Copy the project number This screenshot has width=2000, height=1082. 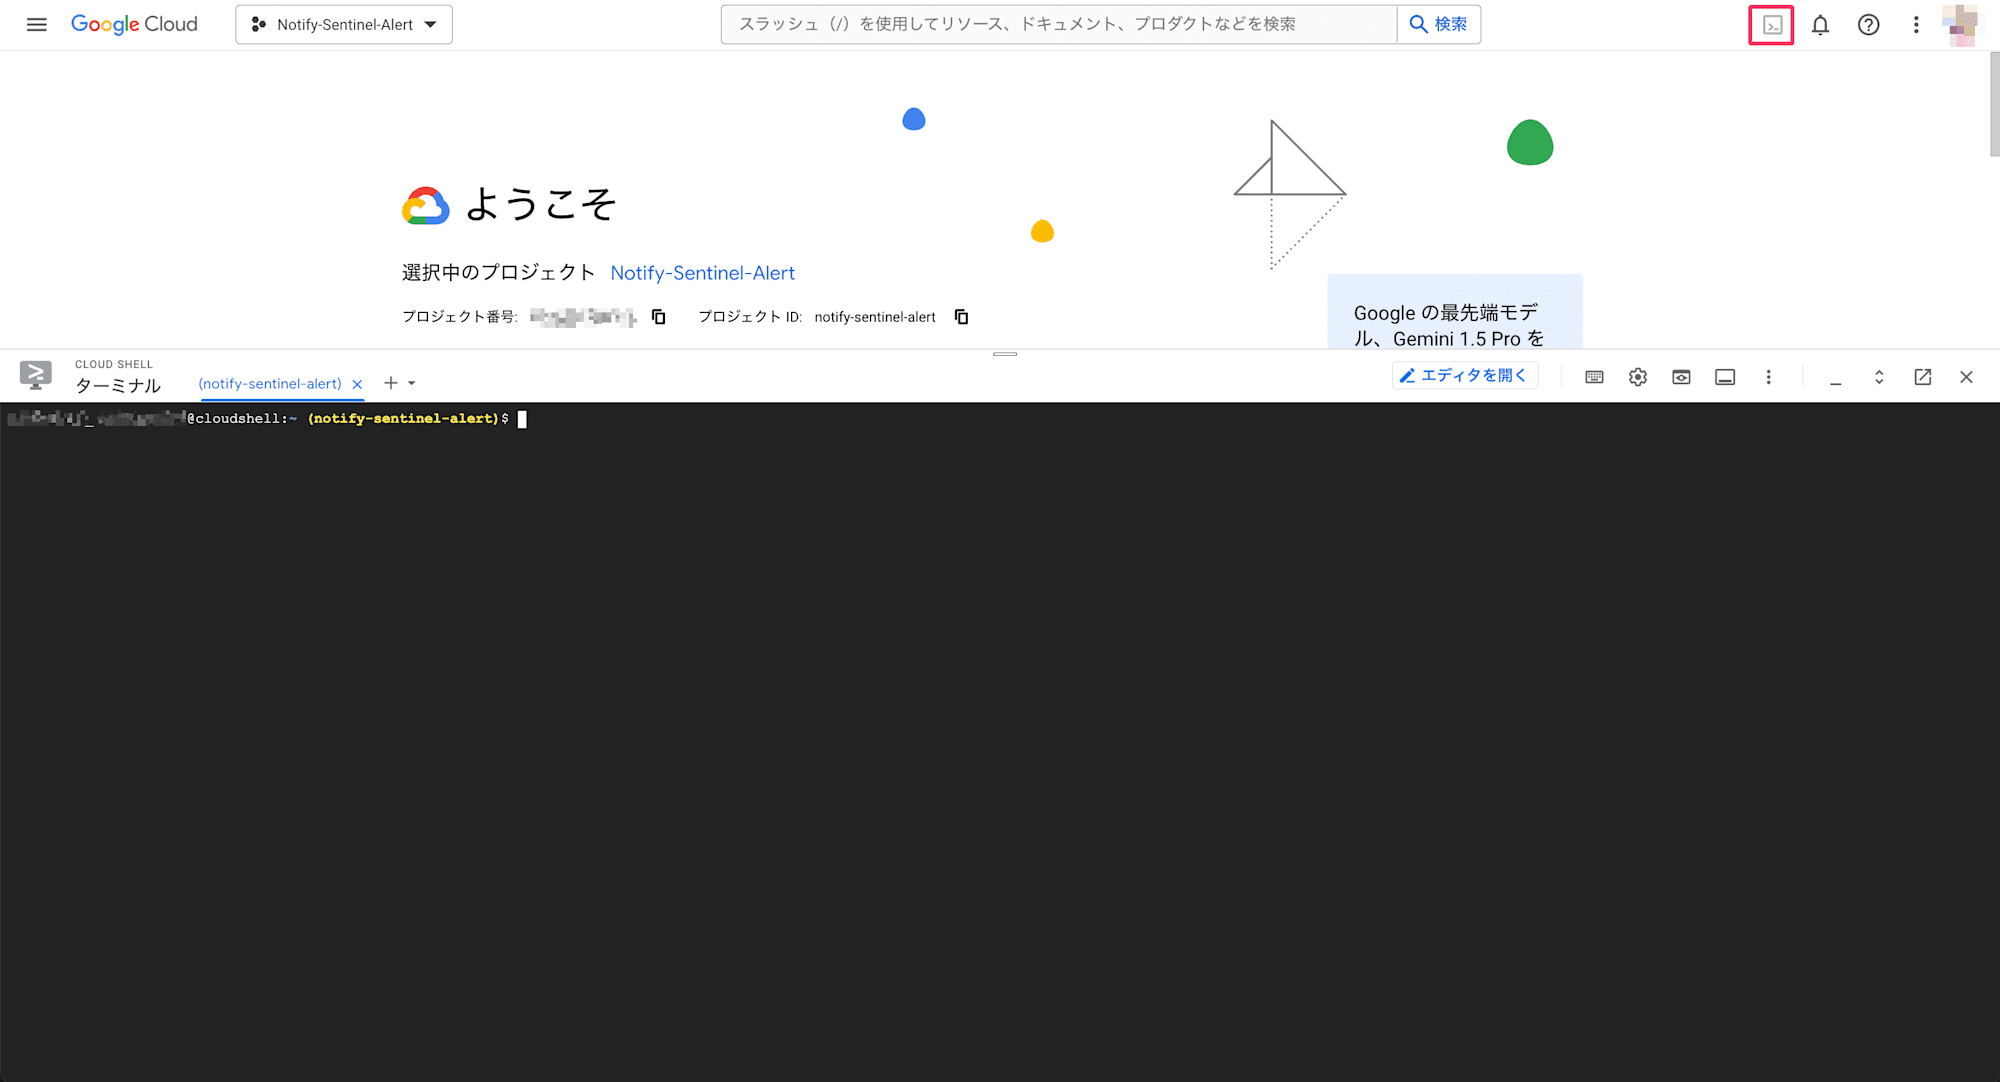point(658,317)
